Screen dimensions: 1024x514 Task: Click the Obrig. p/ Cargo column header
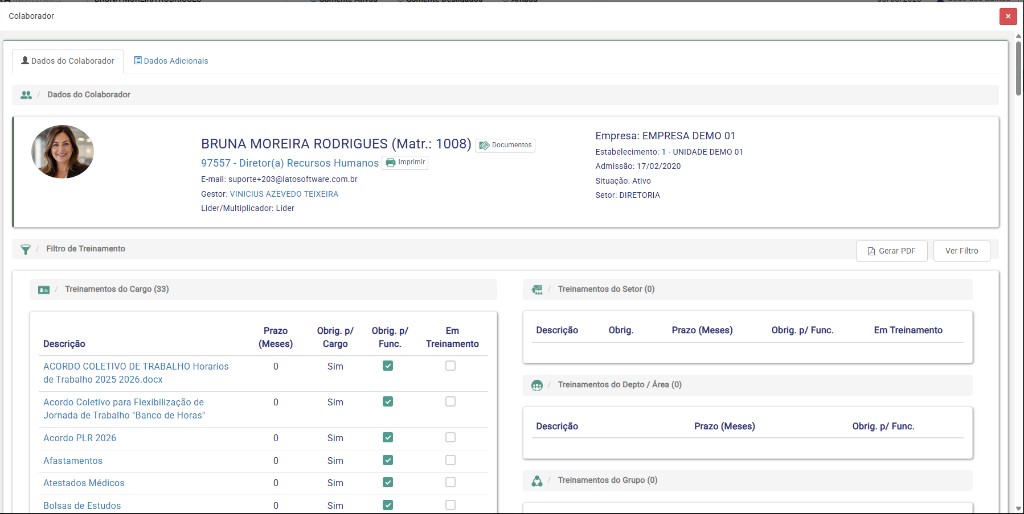[x=335, y=337]
